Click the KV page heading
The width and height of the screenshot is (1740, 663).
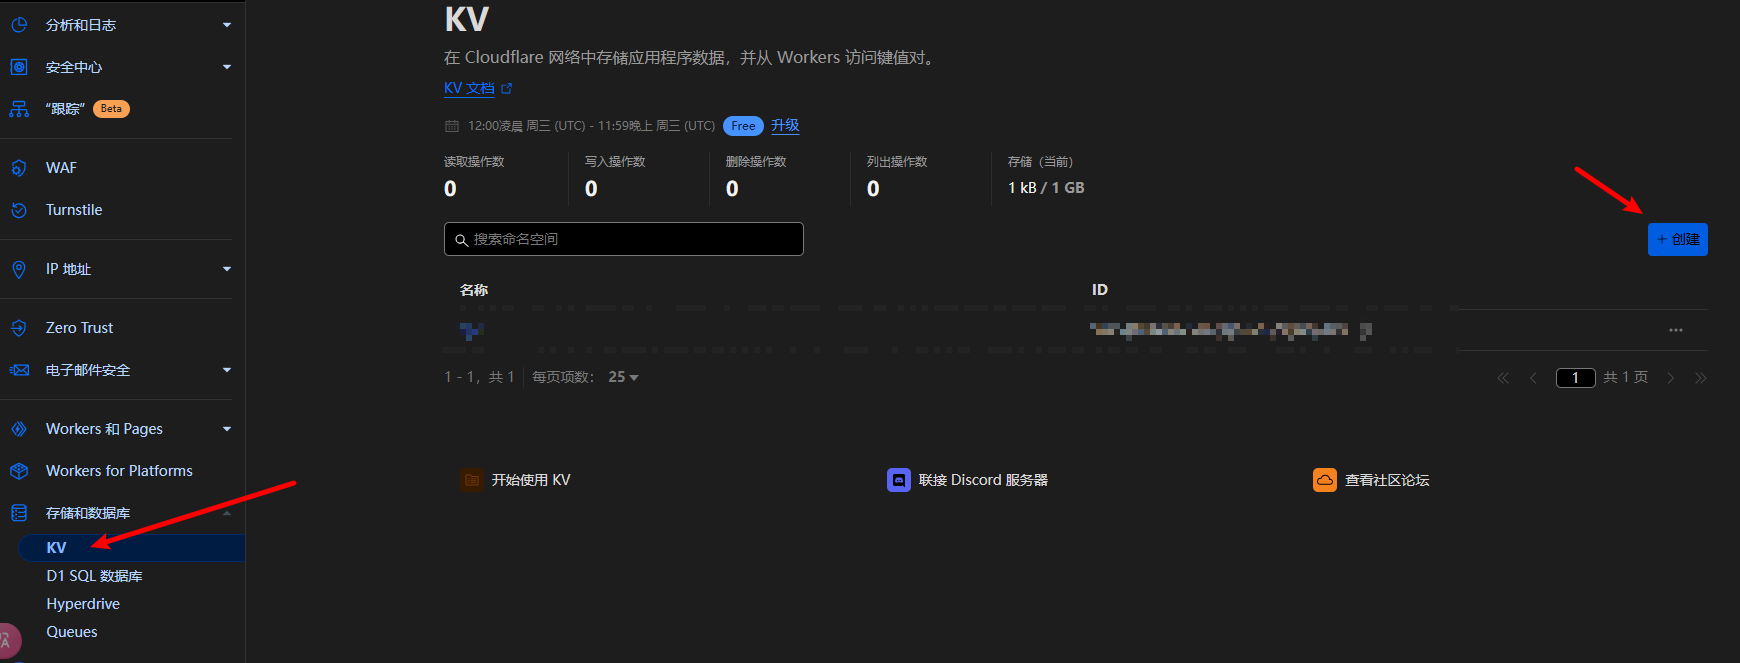467,19
